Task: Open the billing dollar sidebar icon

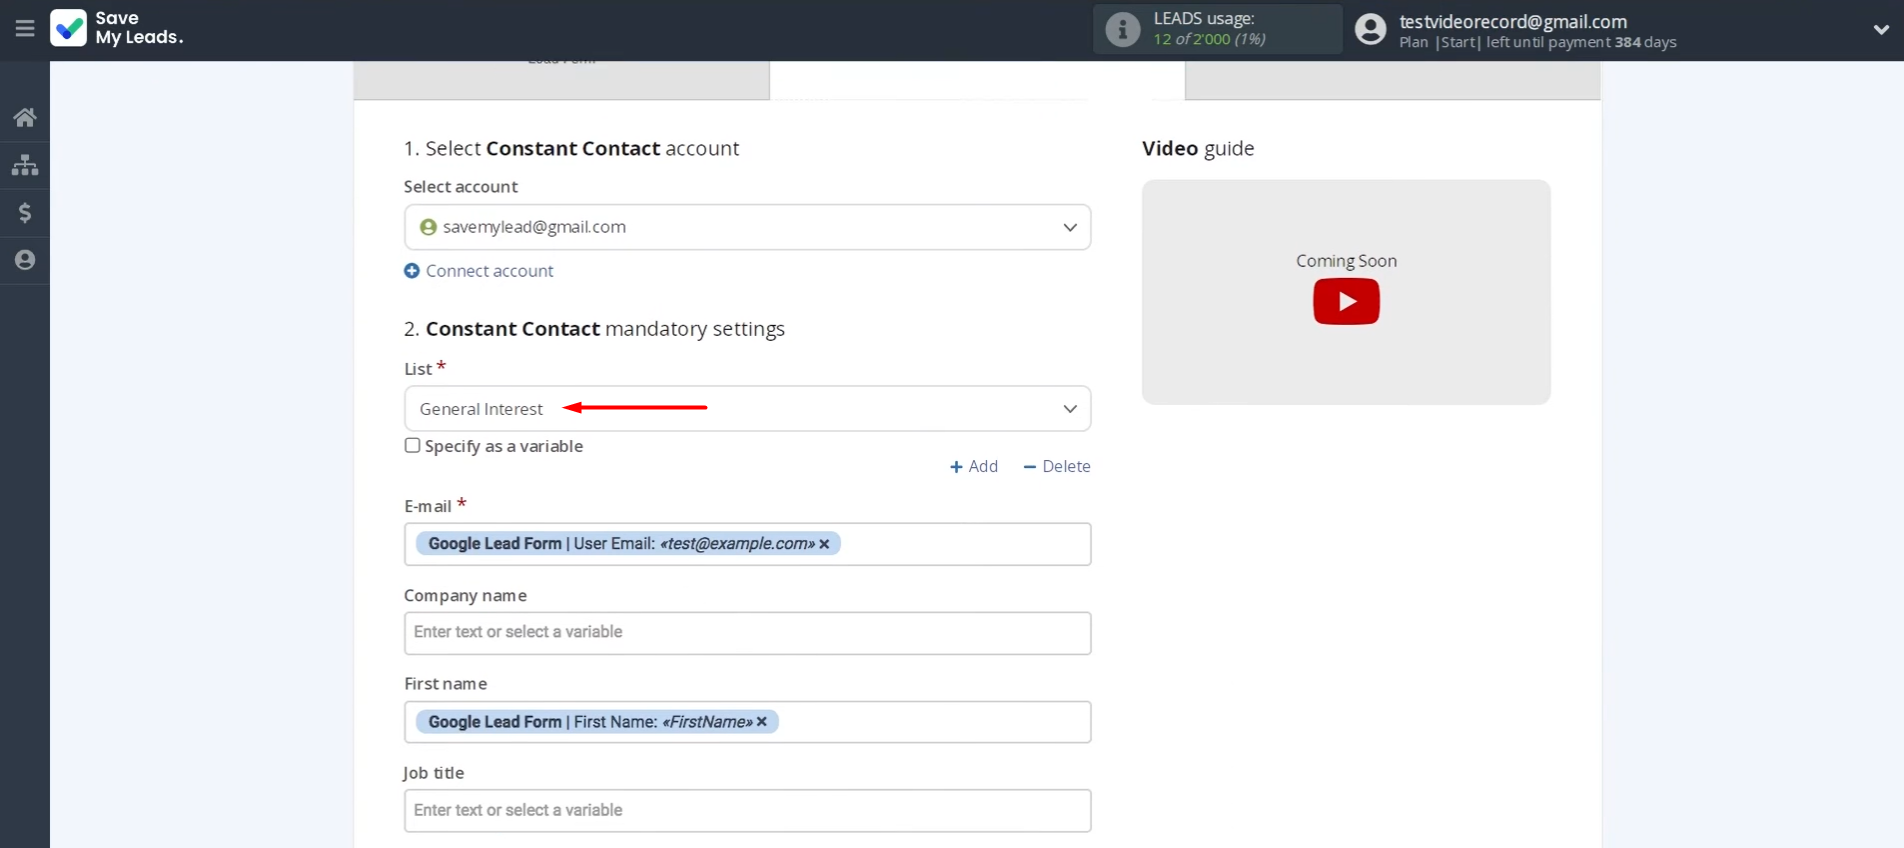Action: click(25, 213)
